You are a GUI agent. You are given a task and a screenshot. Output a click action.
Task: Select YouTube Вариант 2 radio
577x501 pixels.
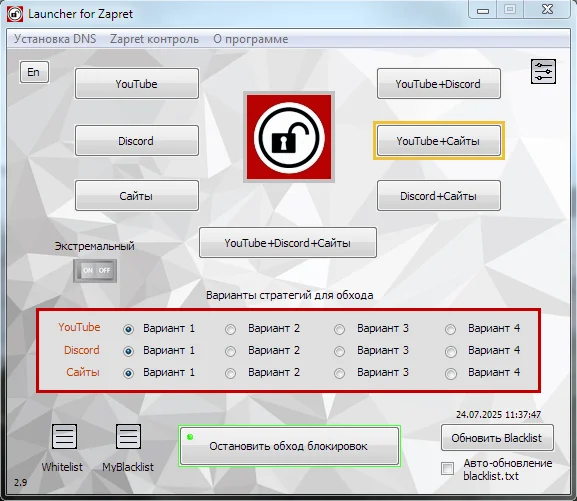pos(230,329)
